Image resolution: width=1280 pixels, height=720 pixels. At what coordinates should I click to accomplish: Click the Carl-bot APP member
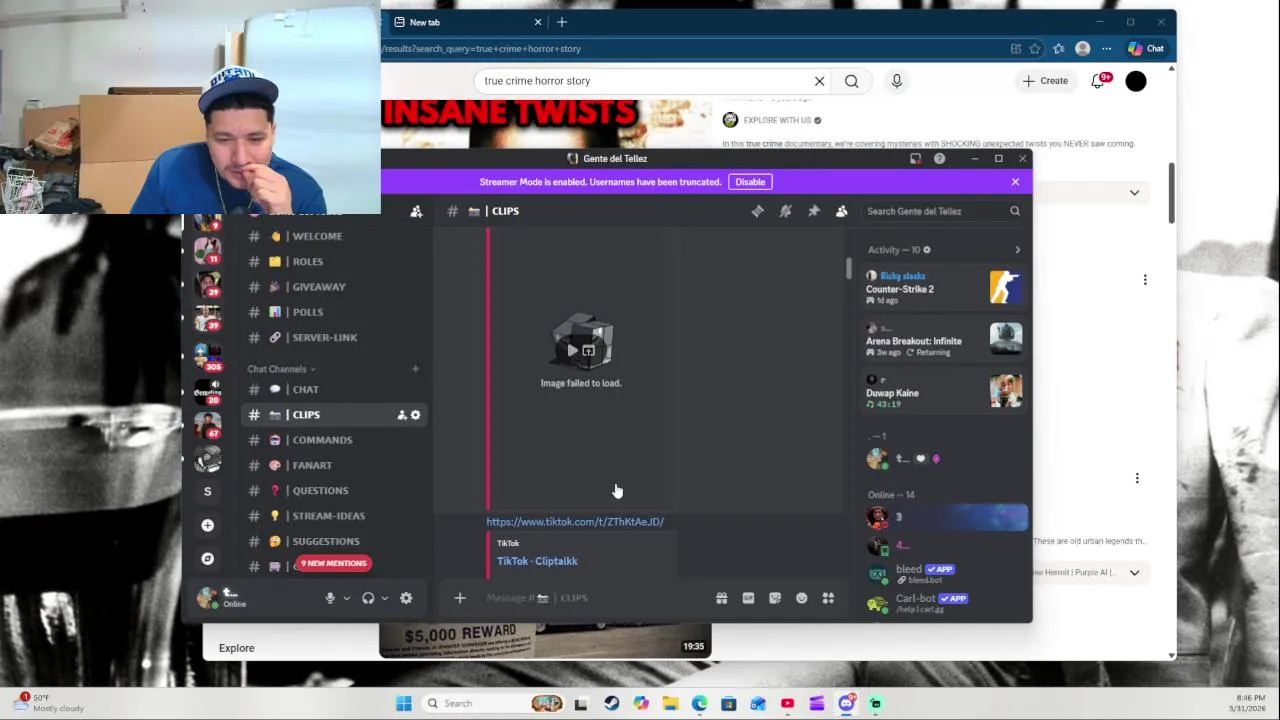tap(944, 603)
